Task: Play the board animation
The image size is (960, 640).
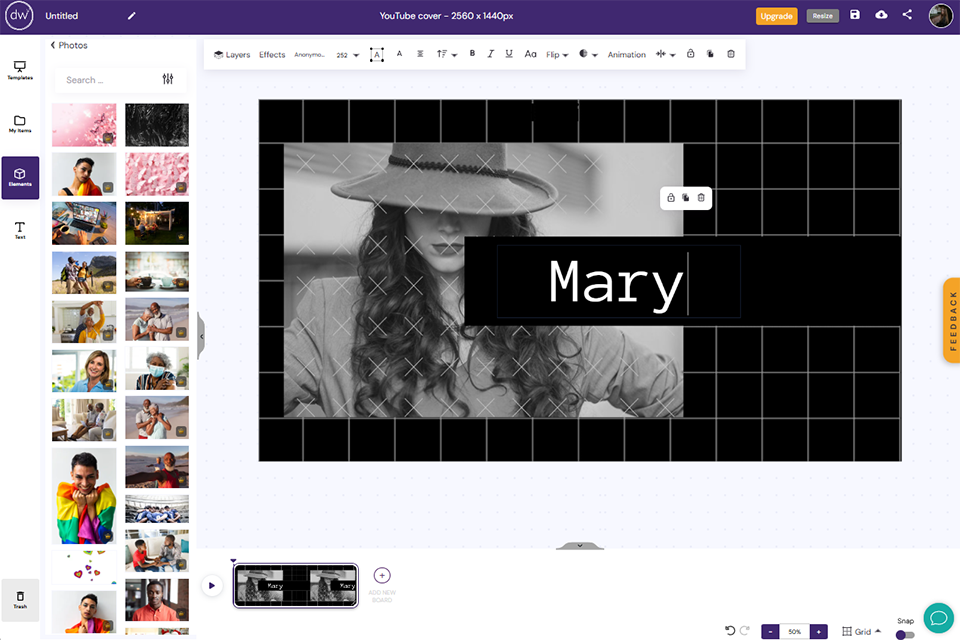Action: coord(212,585)
